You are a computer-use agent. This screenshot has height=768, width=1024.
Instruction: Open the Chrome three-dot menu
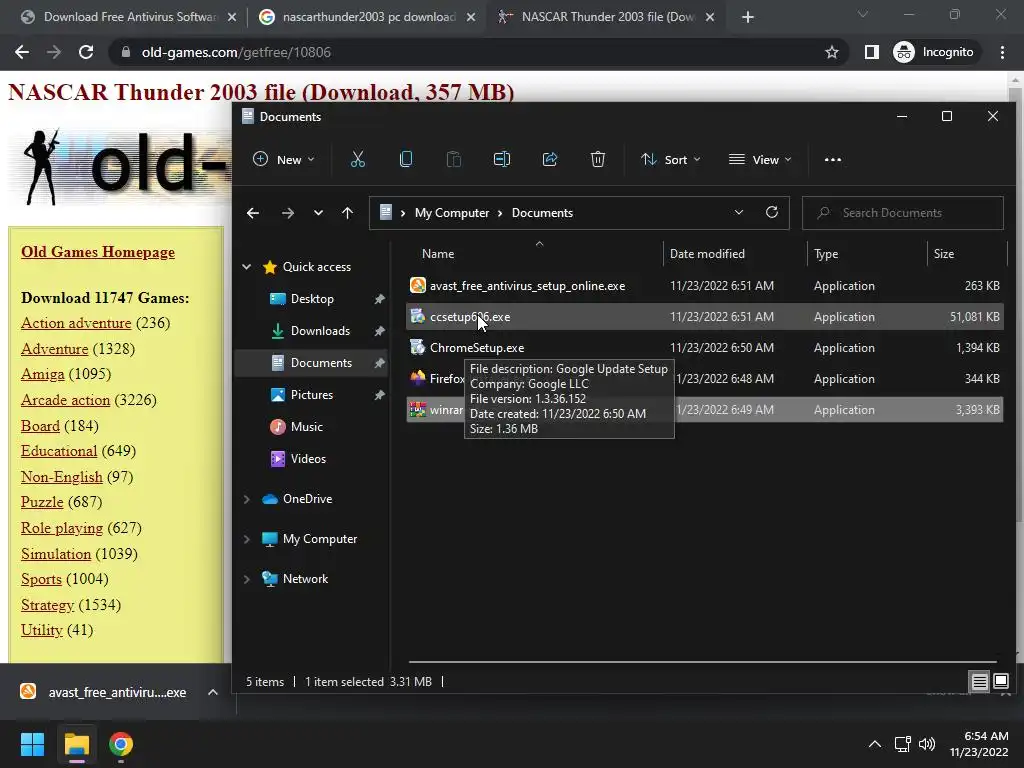click(1002, 52)
